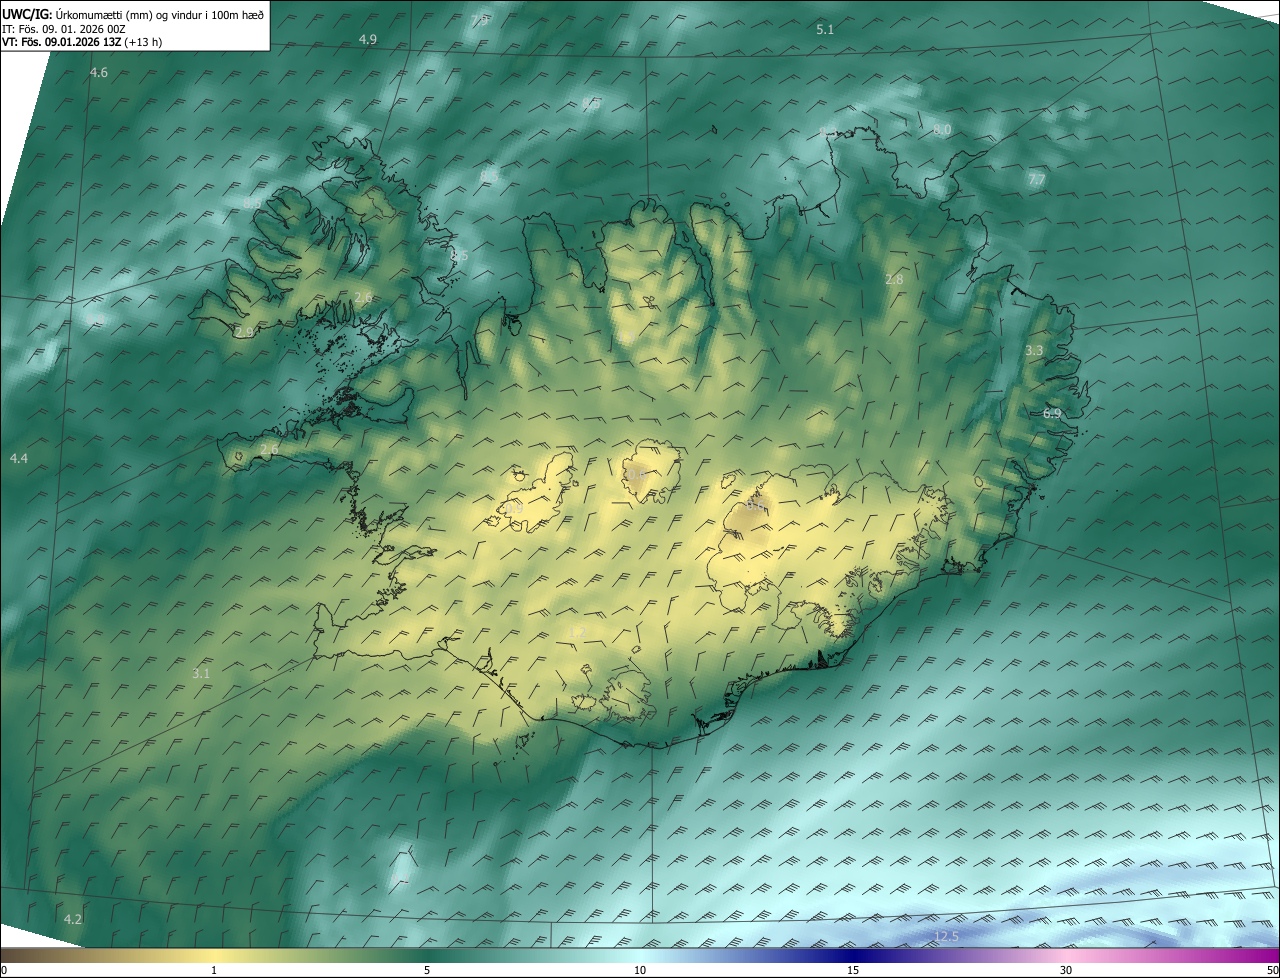This screenshot has width=1280, height=978.
Task: Click the 1 tick label on the color scale
Action: [214, 970]
